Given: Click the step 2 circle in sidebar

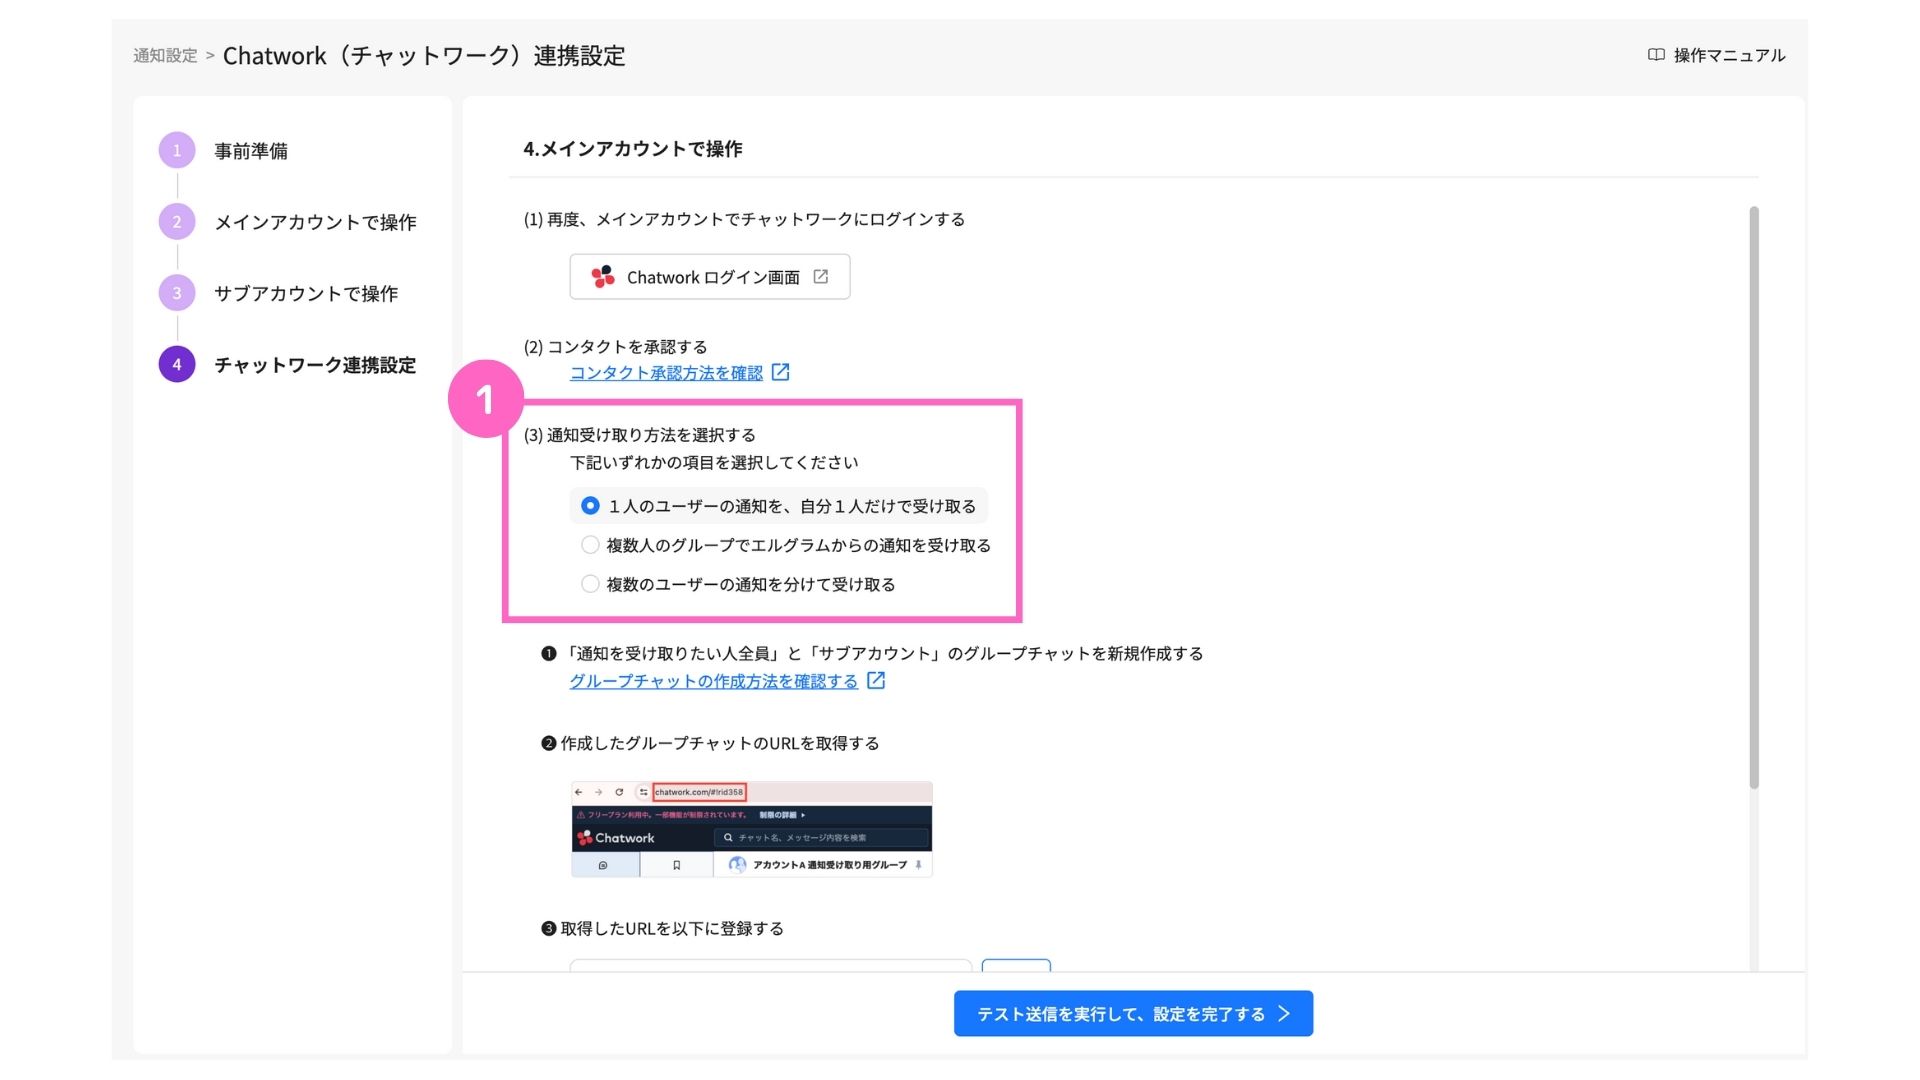Looking at the screenshot, I should 177,221.
